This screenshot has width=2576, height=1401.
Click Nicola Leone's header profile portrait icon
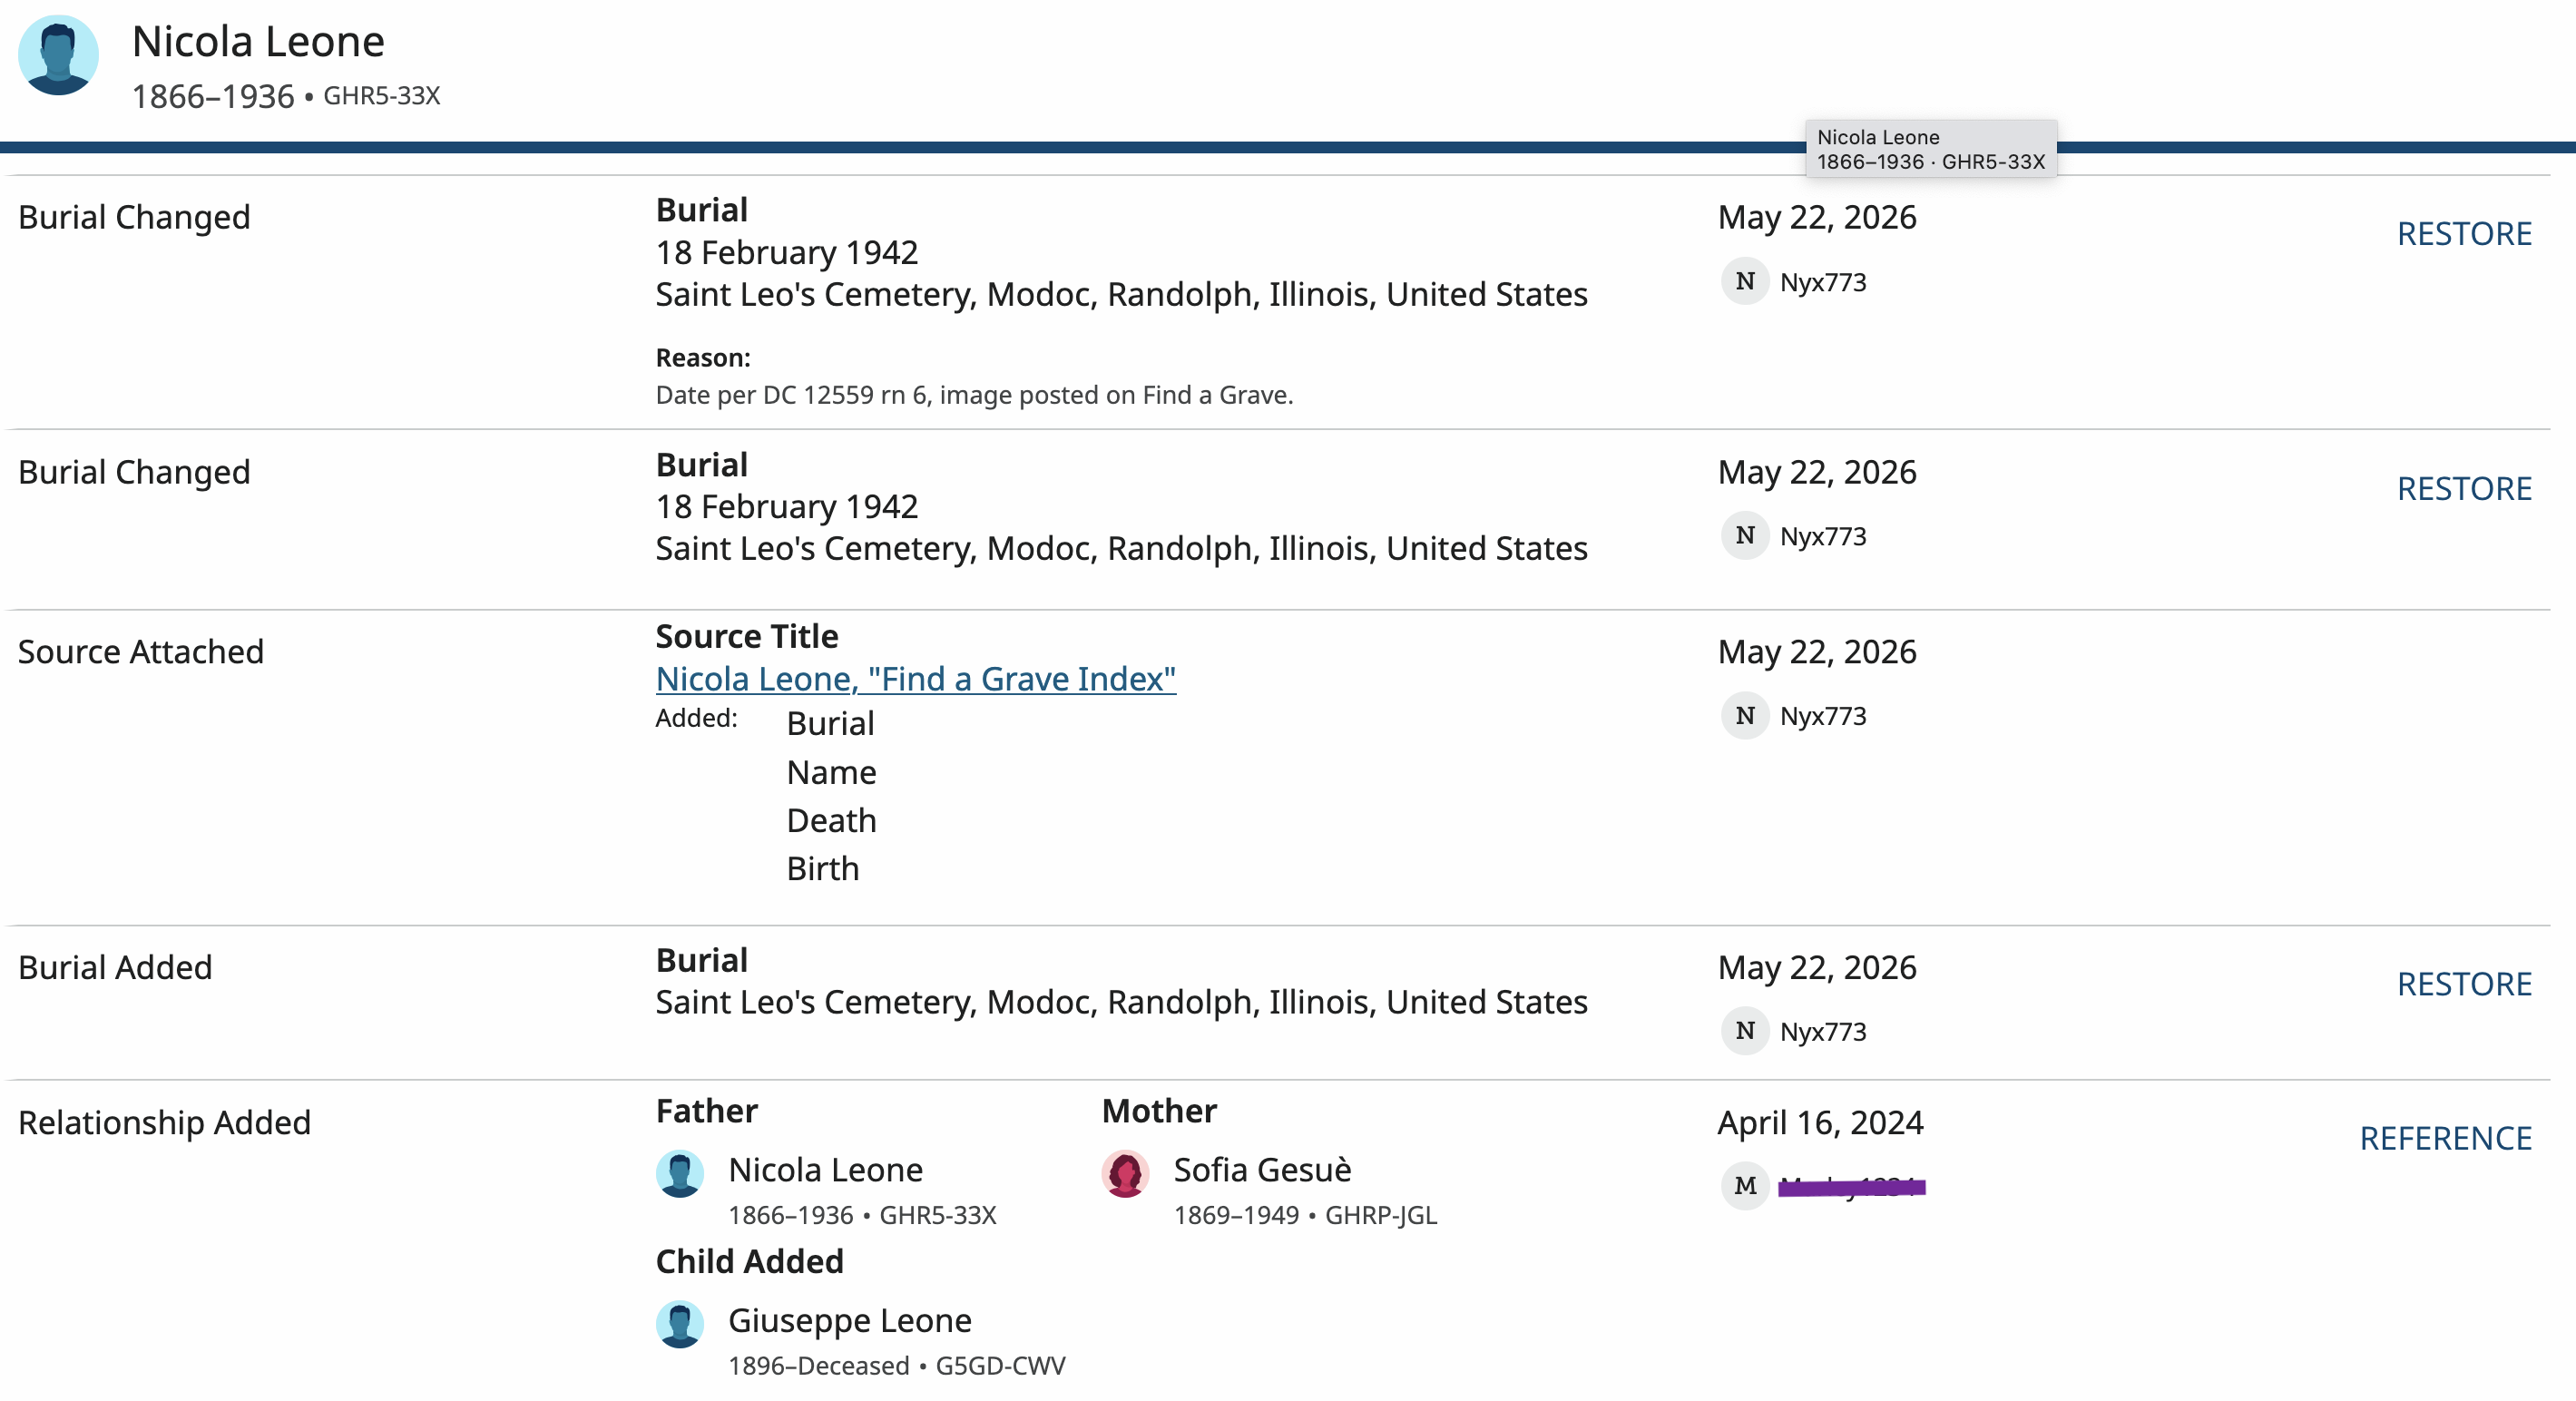[58, 55]
